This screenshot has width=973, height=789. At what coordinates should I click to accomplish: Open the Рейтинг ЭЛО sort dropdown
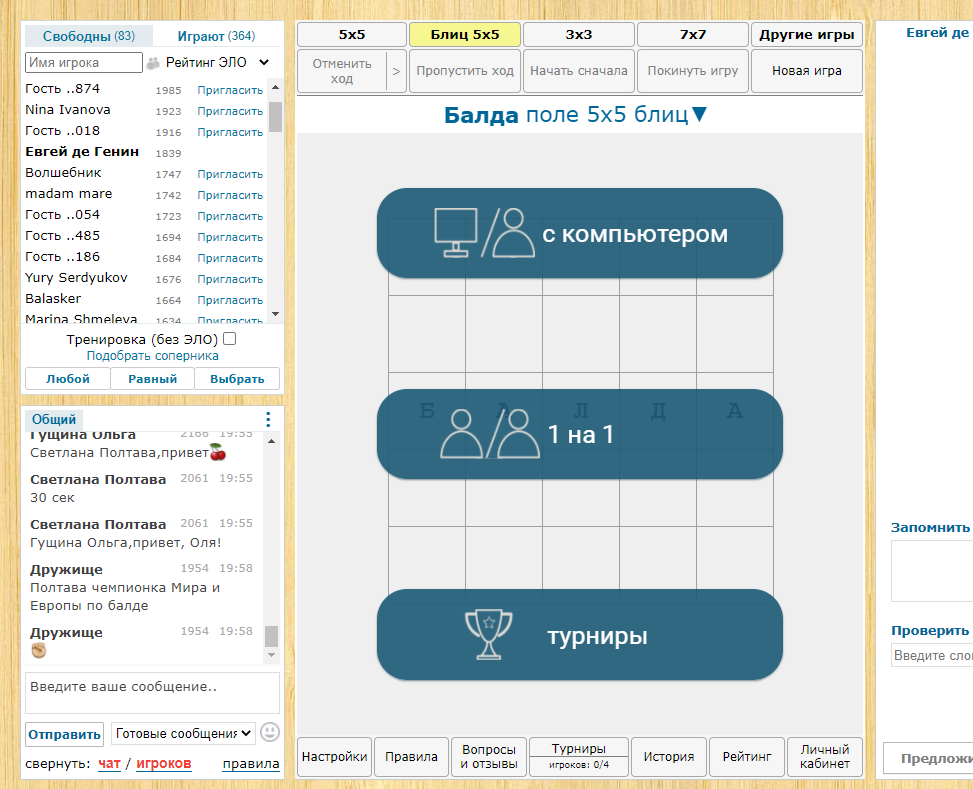click(217, 63)
